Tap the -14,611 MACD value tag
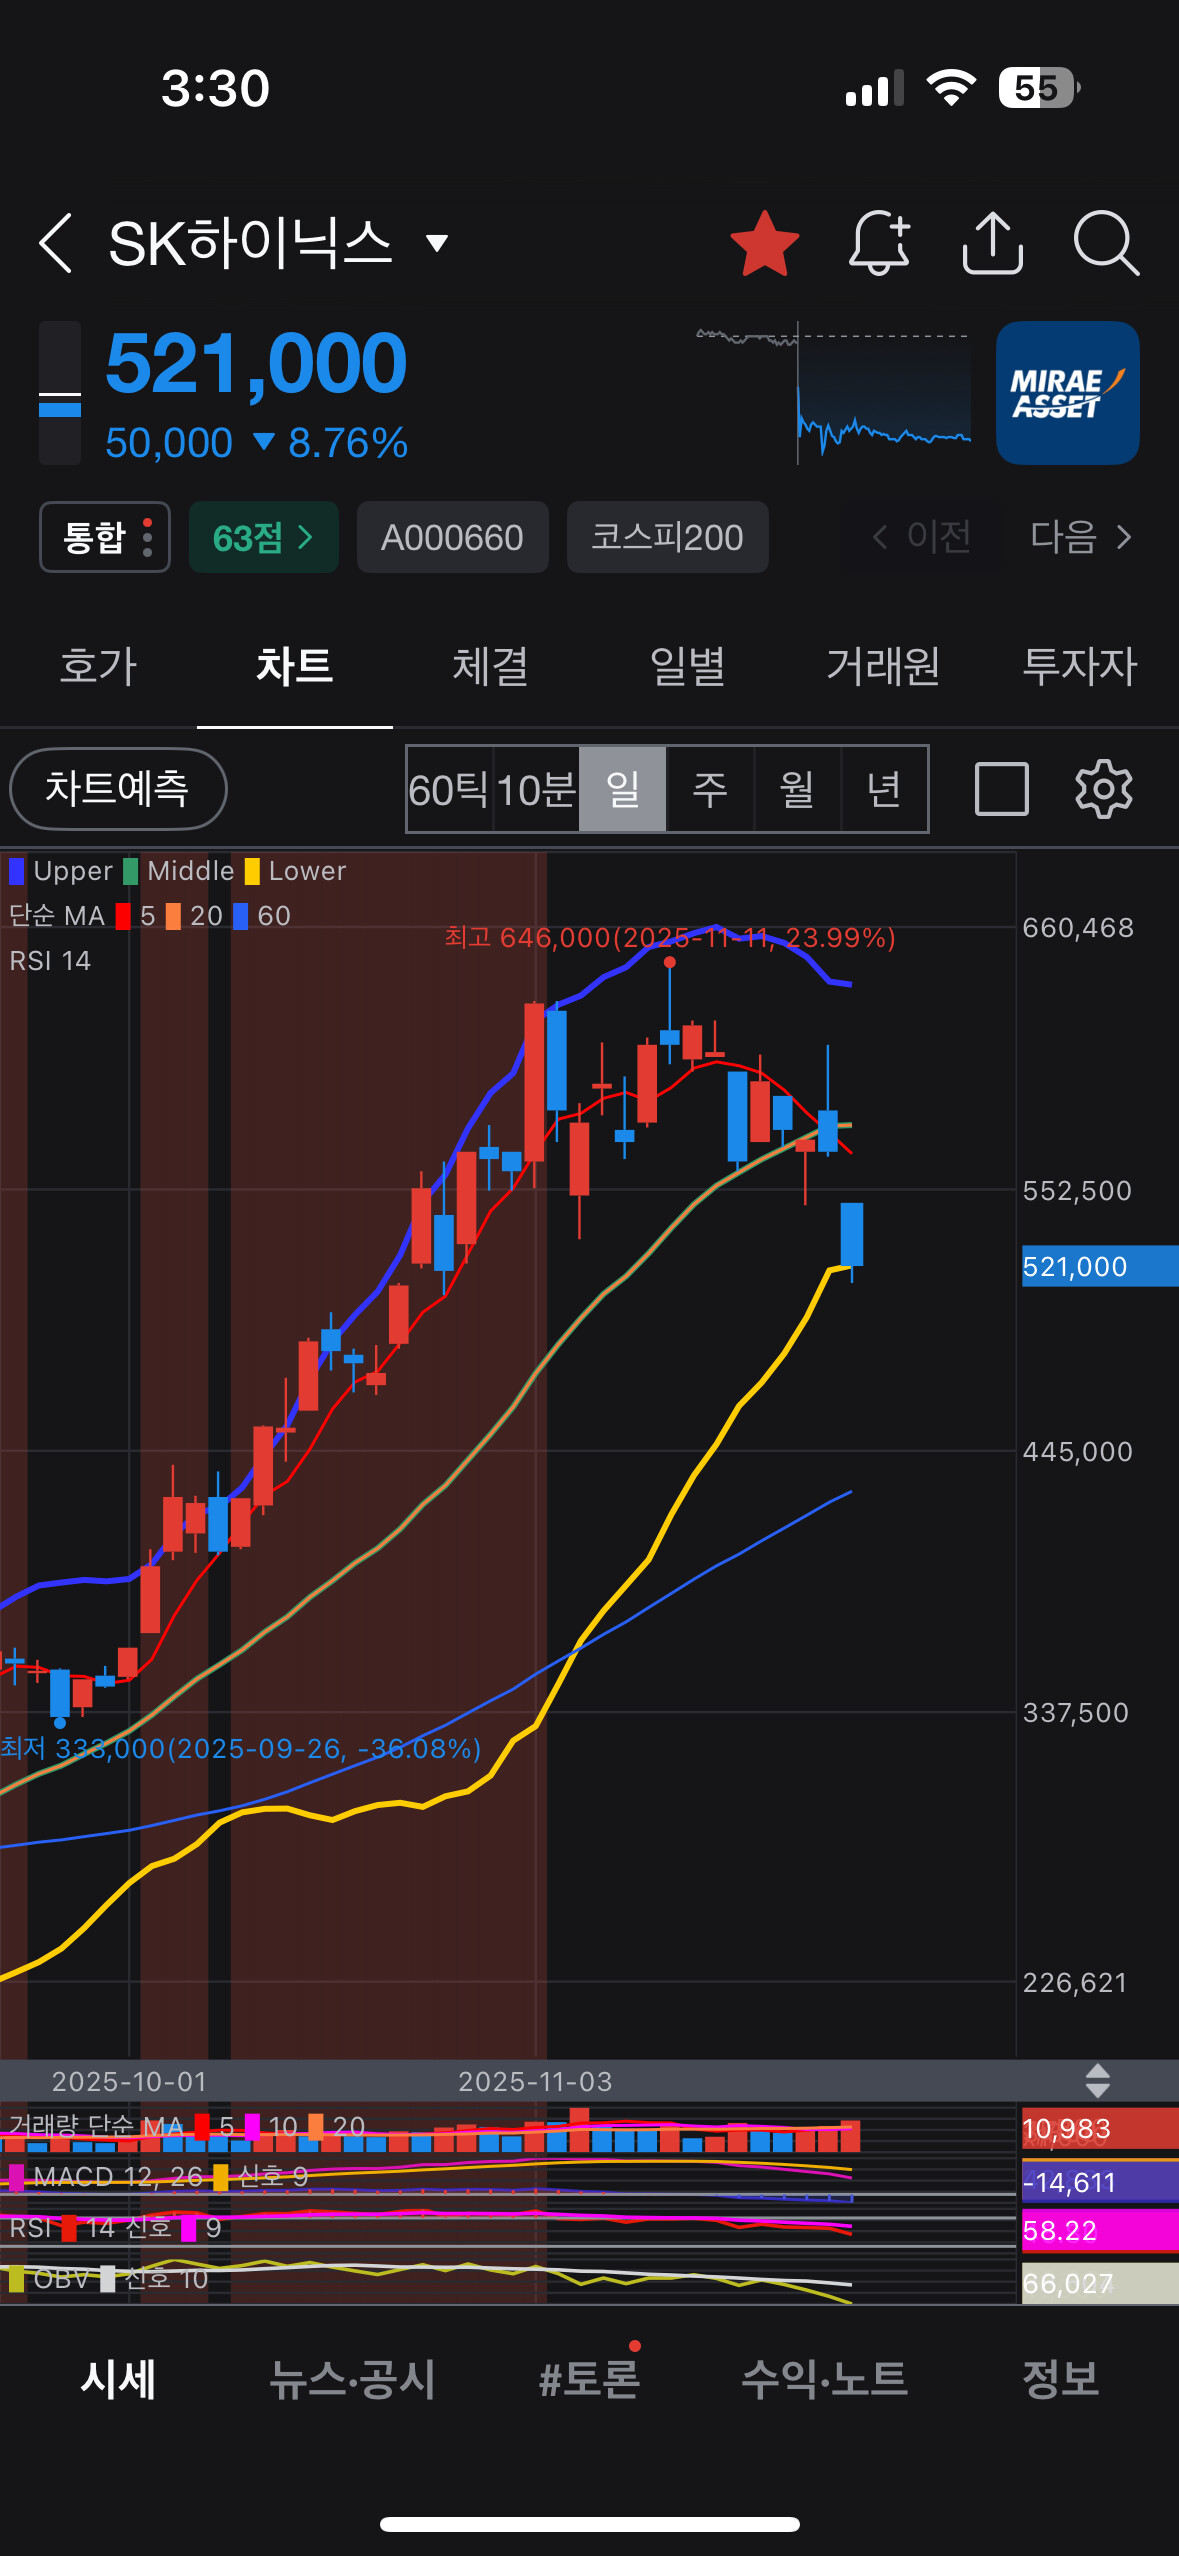1179x2556 pixels. point(1100,2182)
